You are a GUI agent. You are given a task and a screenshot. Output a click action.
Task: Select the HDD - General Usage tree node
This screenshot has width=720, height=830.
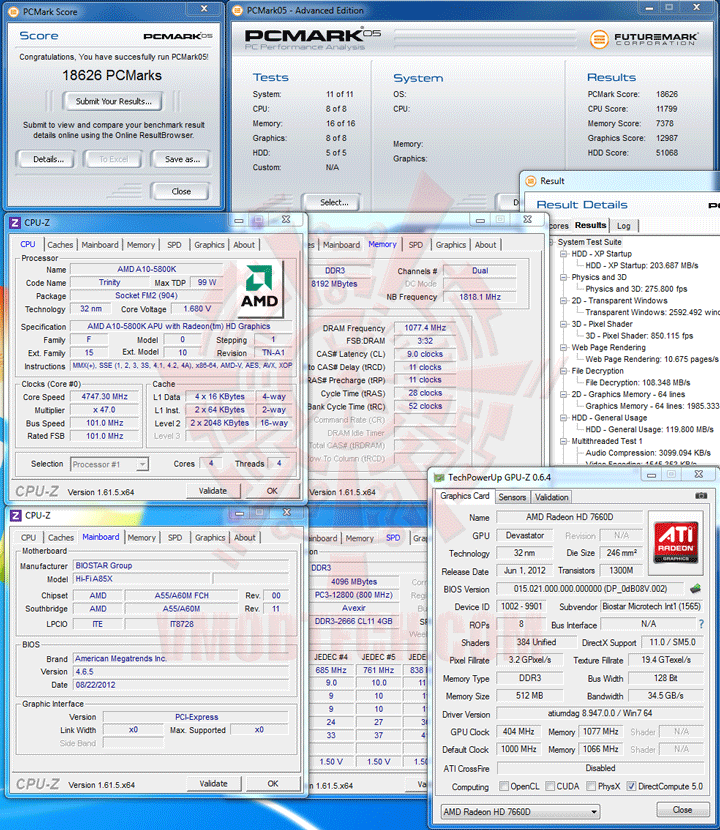(x=609, y=418)
